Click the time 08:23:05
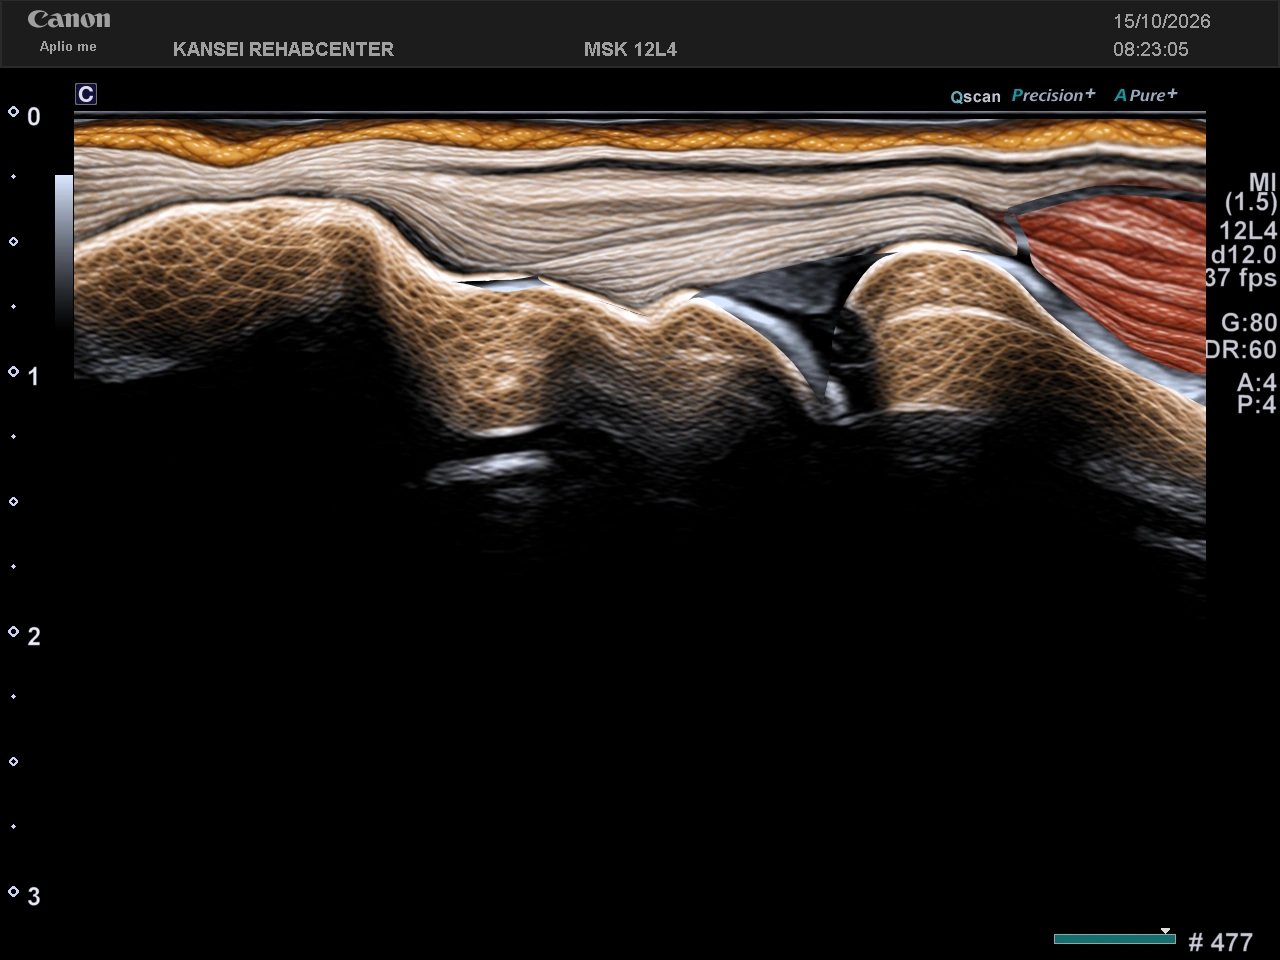Screen dimensions: 1280x960 [x=1151, y=49]
